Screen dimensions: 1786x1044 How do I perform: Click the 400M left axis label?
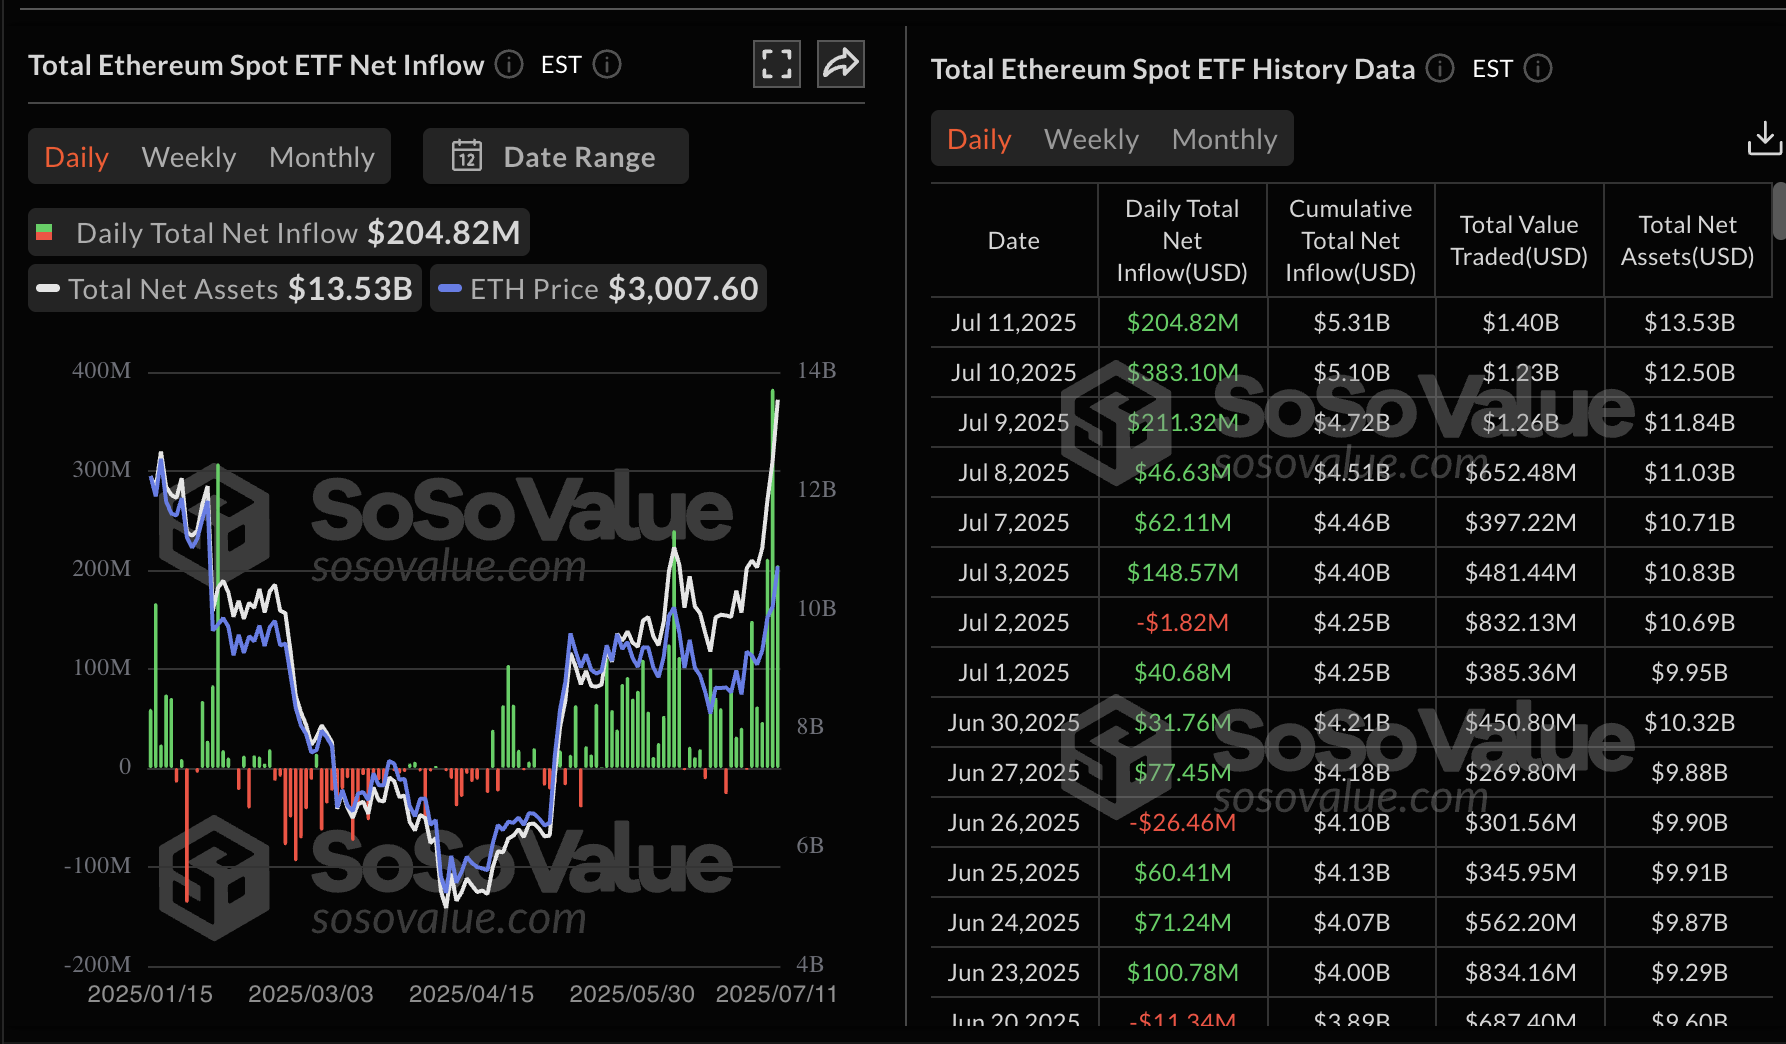pos(101,370)
